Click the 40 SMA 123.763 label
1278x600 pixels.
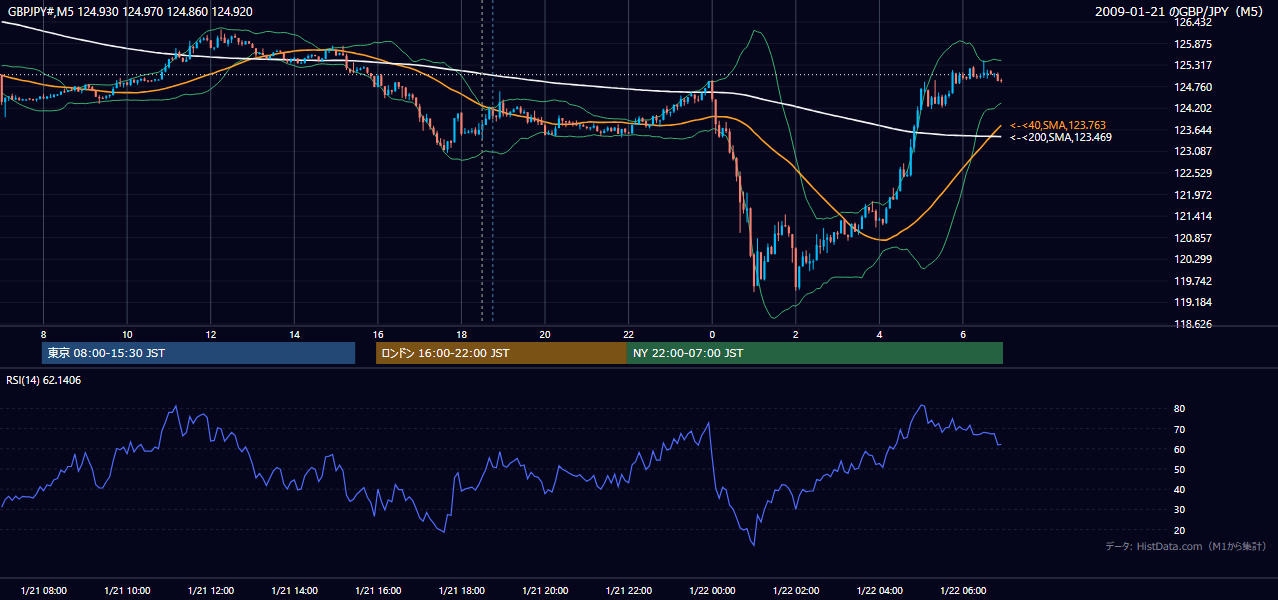click(1057, 125)
